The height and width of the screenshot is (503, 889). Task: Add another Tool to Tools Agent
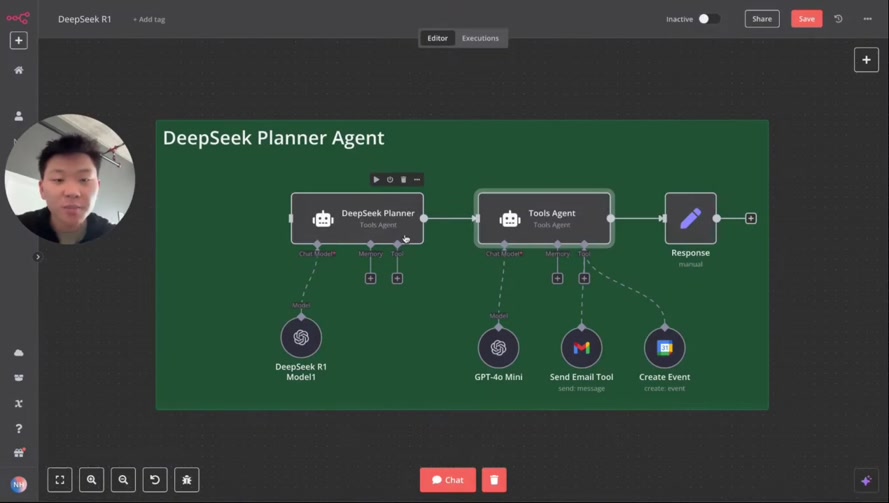(584, 278)
